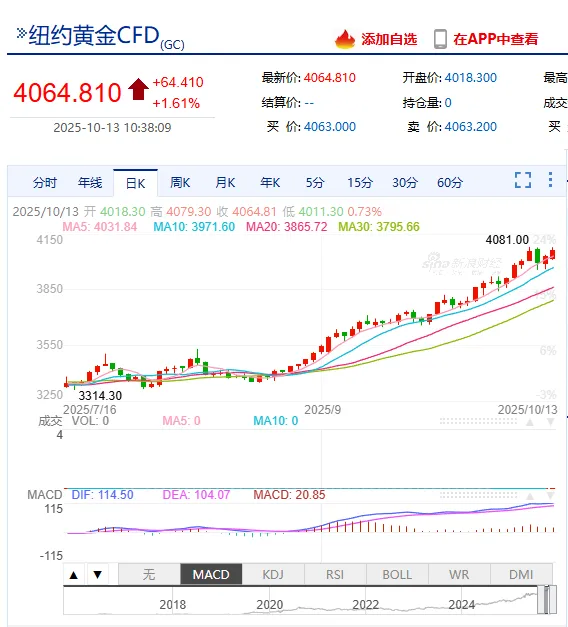Click 在APP中查看 link
Viewport: 568px width, 627px height.
tap(496, 39)
